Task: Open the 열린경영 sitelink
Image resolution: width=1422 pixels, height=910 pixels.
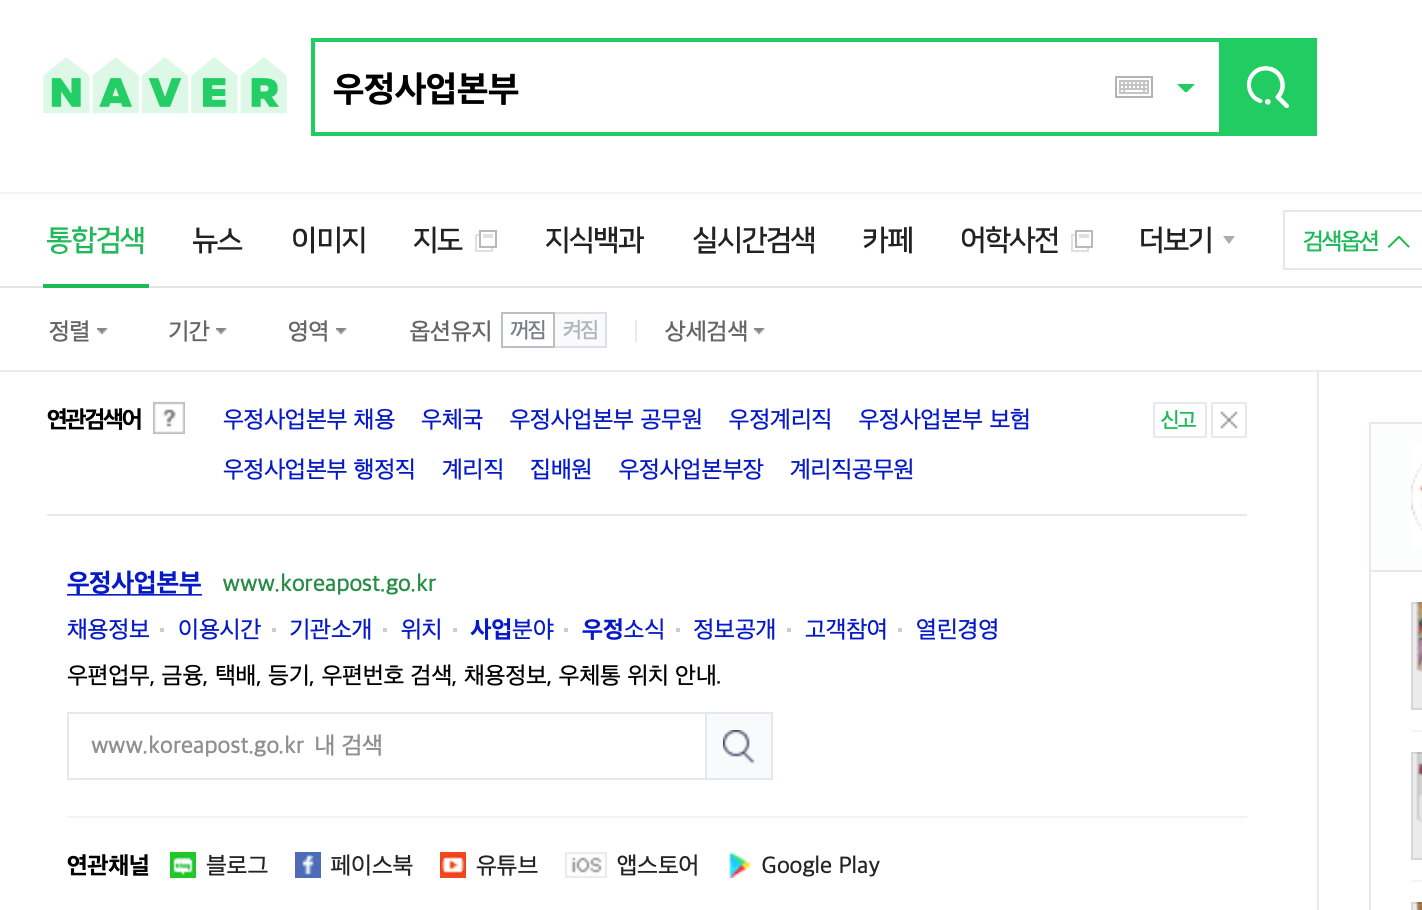Action: pos(957,629)
